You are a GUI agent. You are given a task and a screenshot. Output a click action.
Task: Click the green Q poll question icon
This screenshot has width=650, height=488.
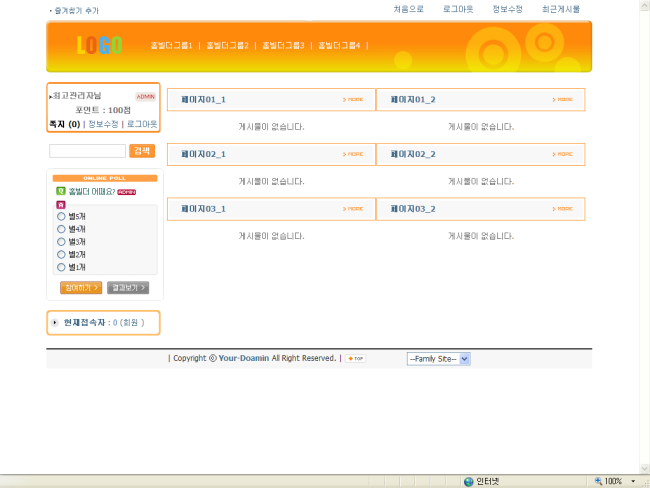[60, 191]
